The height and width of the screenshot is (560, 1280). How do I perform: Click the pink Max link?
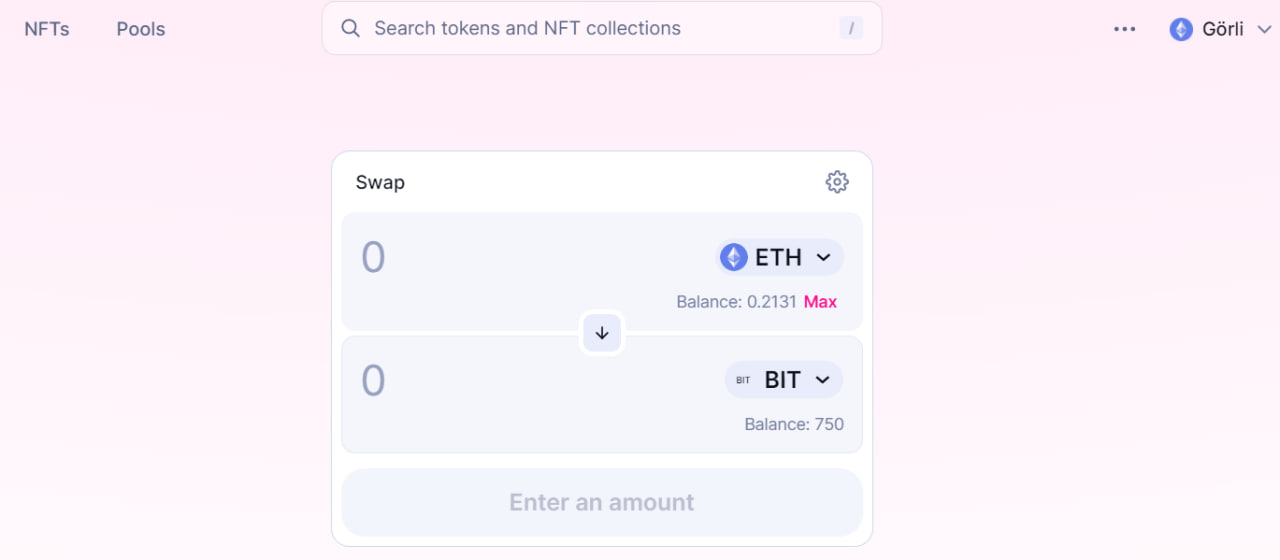click(820, 302)
